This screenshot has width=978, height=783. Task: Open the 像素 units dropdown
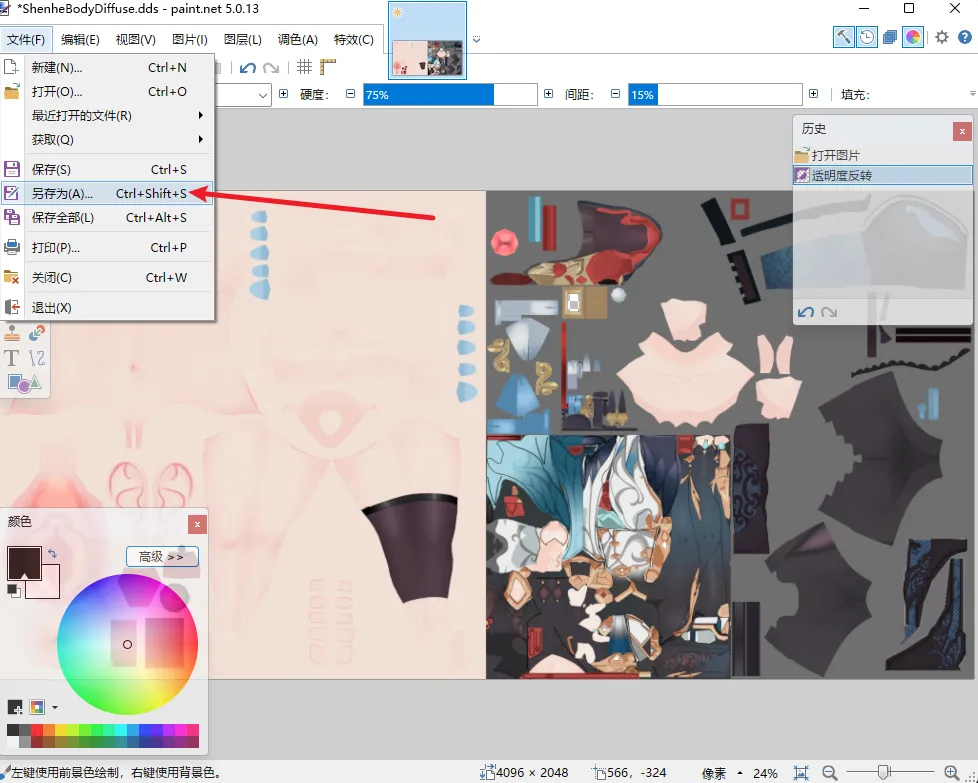point(721,773)
